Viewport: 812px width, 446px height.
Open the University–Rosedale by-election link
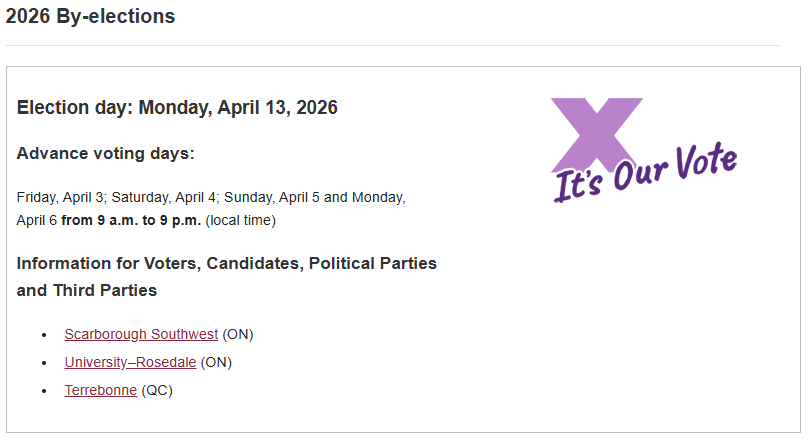[x=130, y=362]
